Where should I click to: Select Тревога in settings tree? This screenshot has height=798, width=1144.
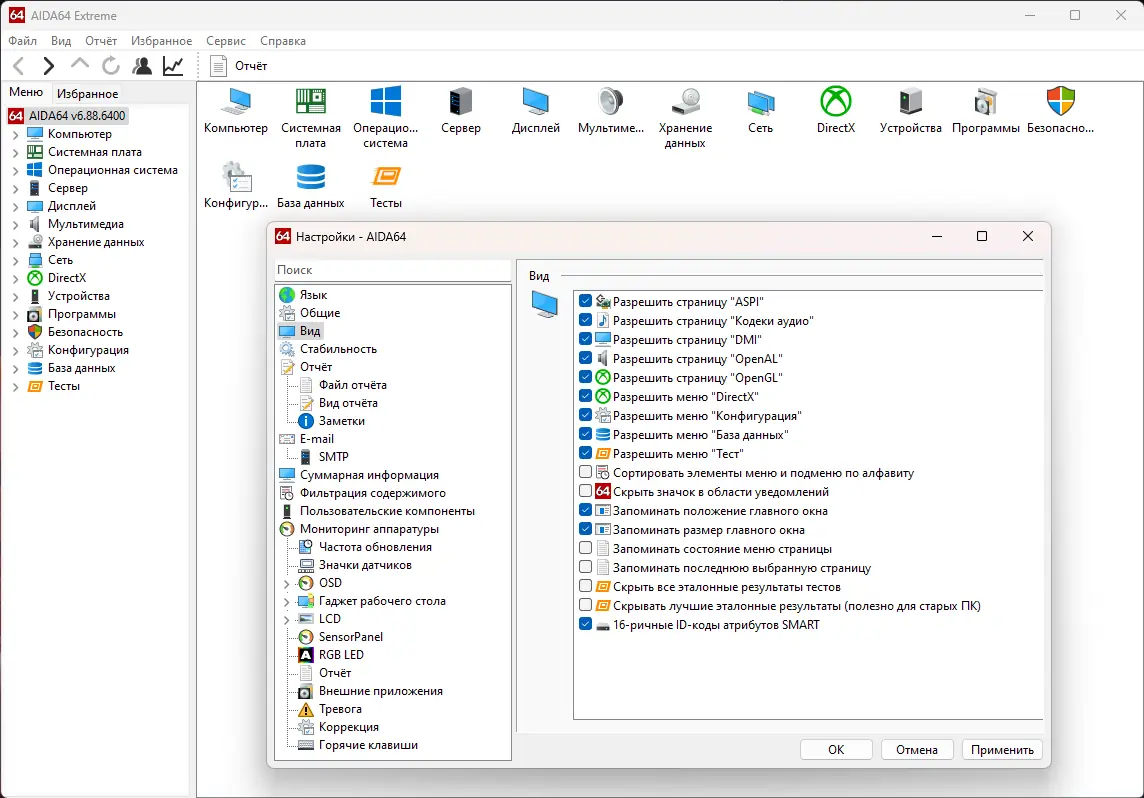click(x=340, y=709)
